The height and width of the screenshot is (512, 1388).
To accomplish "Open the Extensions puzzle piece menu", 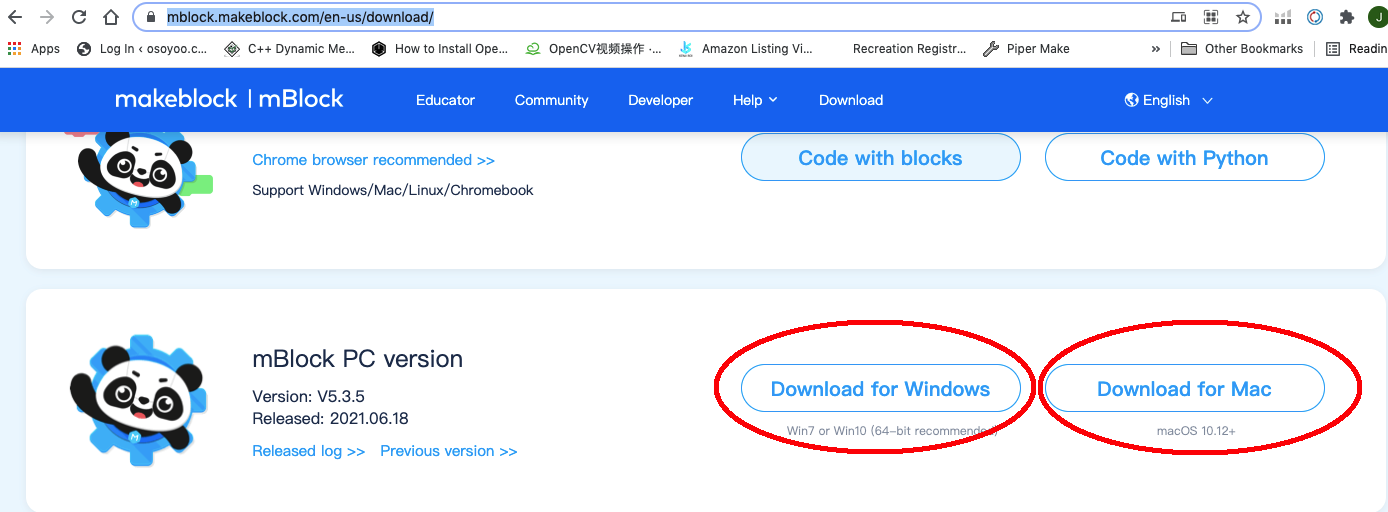I will (x=1346, y=17).
